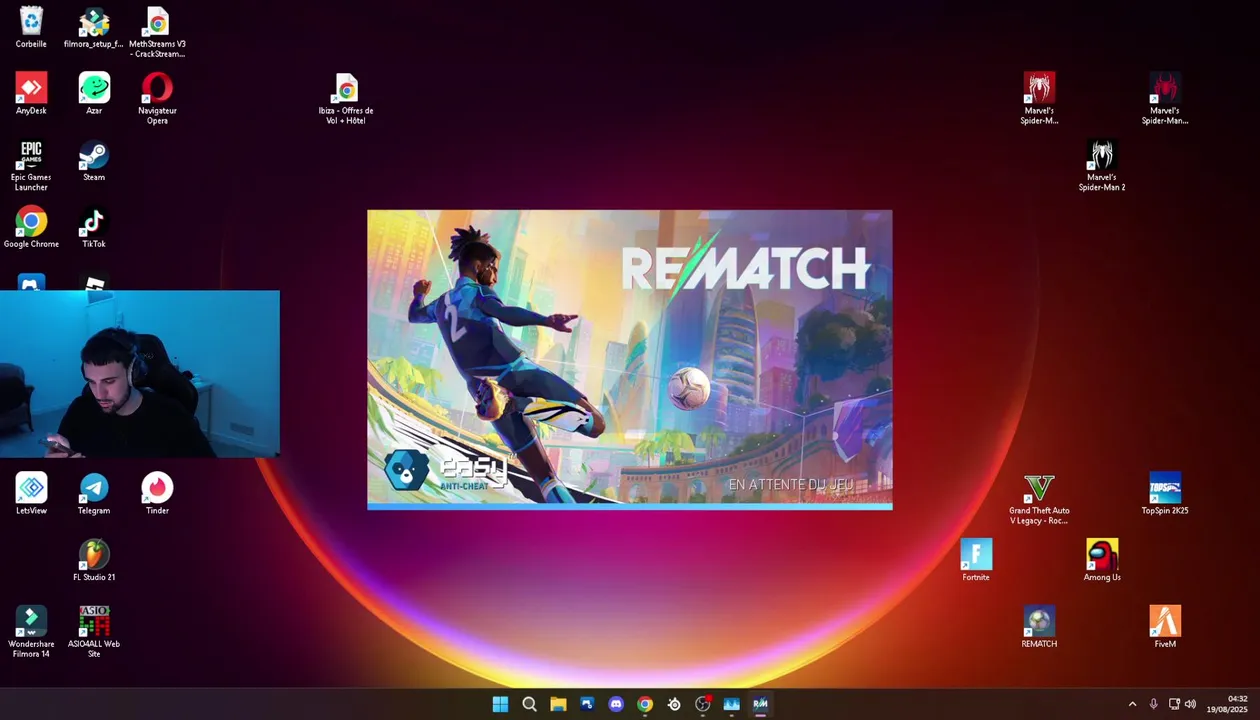
Task: Open taskbar Search
Action: click(529, 704)
